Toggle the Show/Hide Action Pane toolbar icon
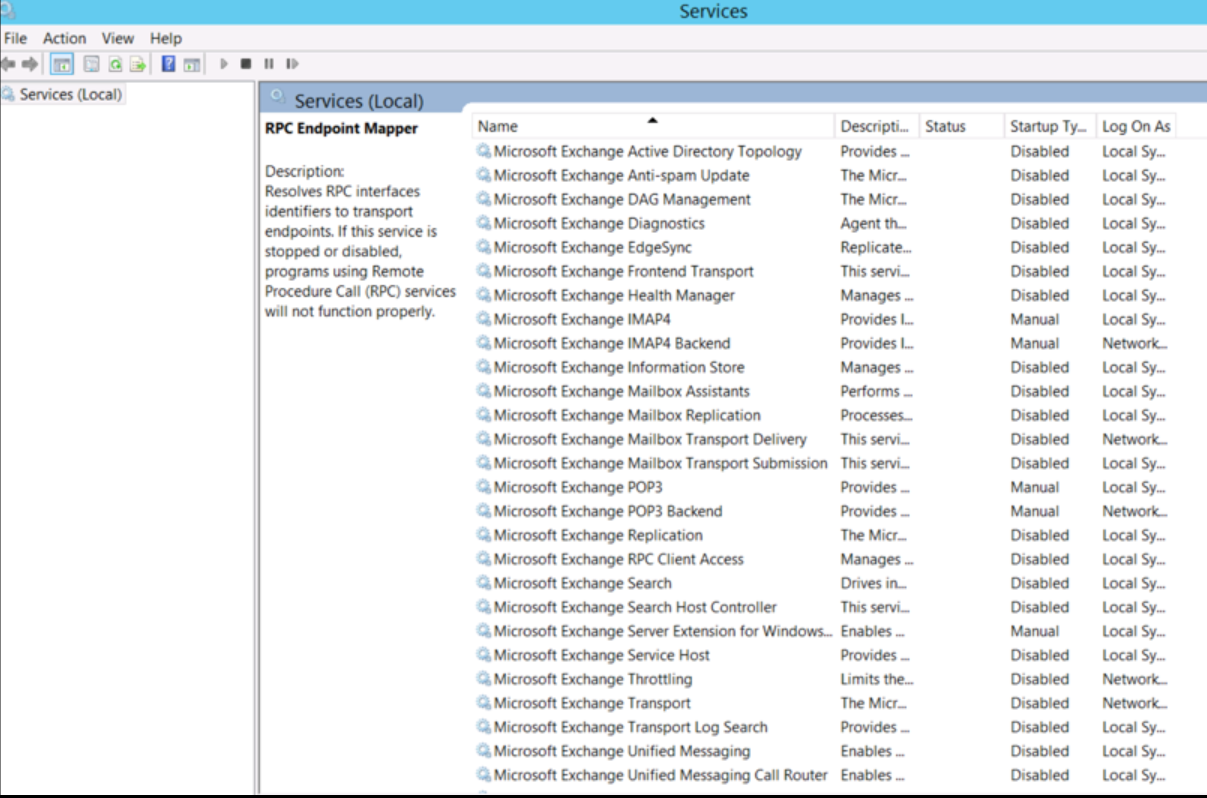The image size is (1207, 798). point(191,64)
